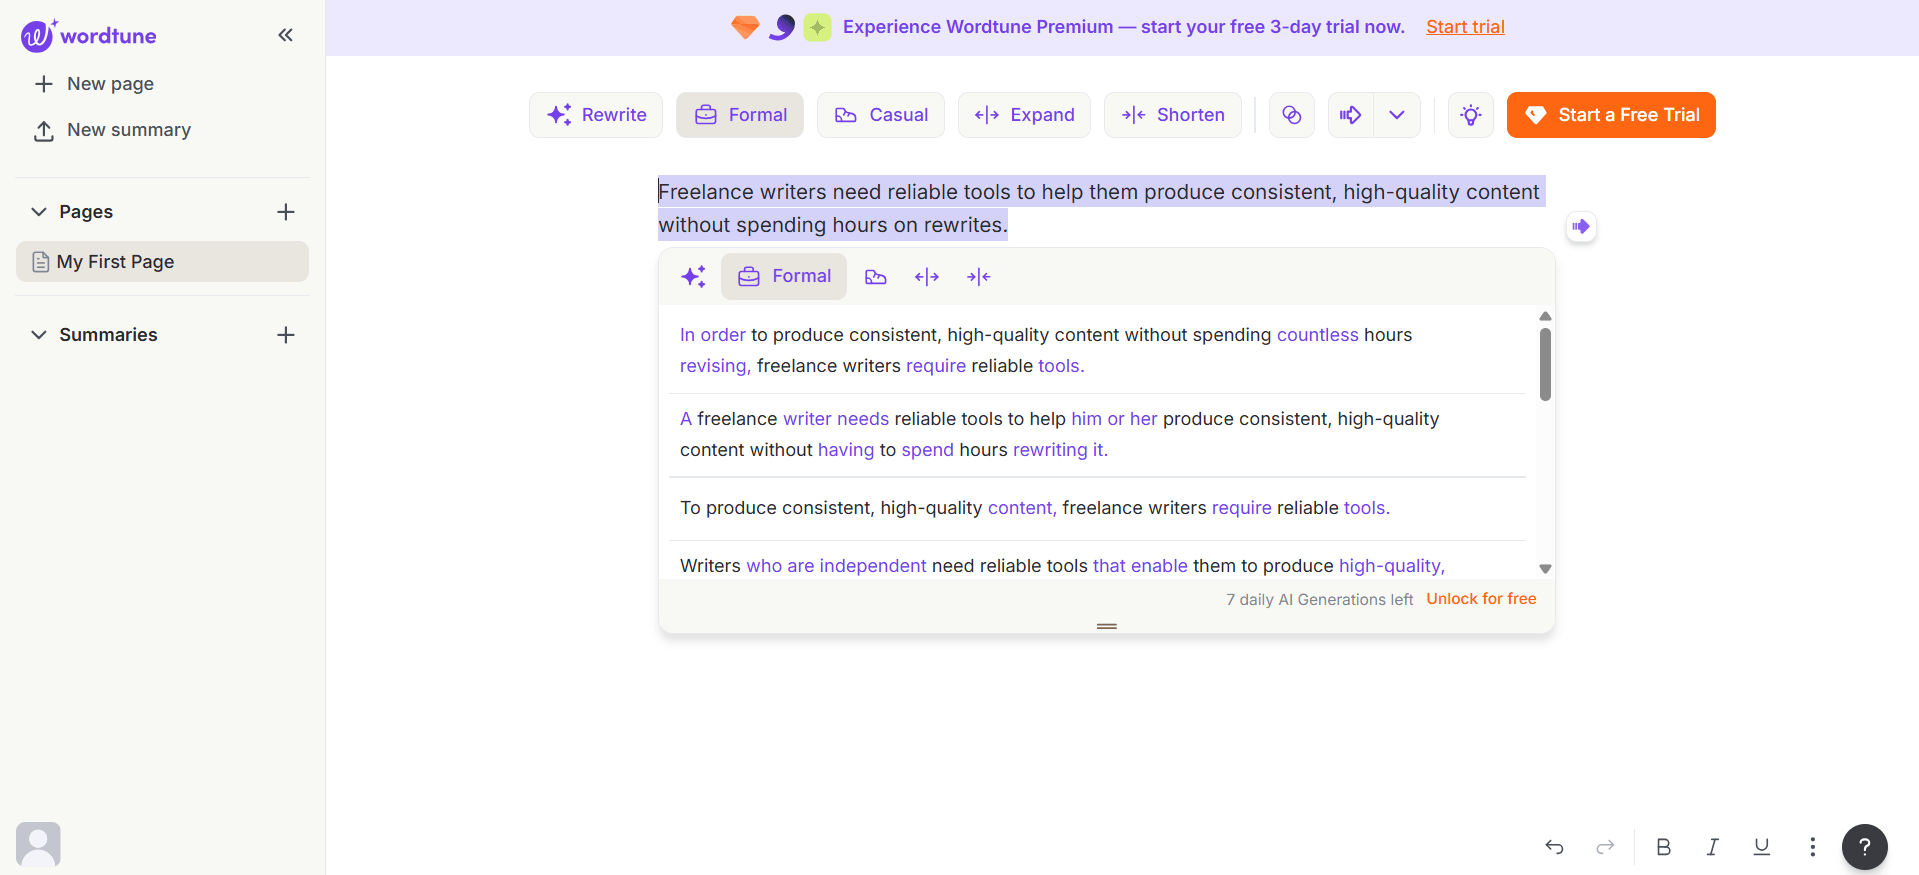Open the lightbulb tips icon in toolbar

(x=1470, y=115)
